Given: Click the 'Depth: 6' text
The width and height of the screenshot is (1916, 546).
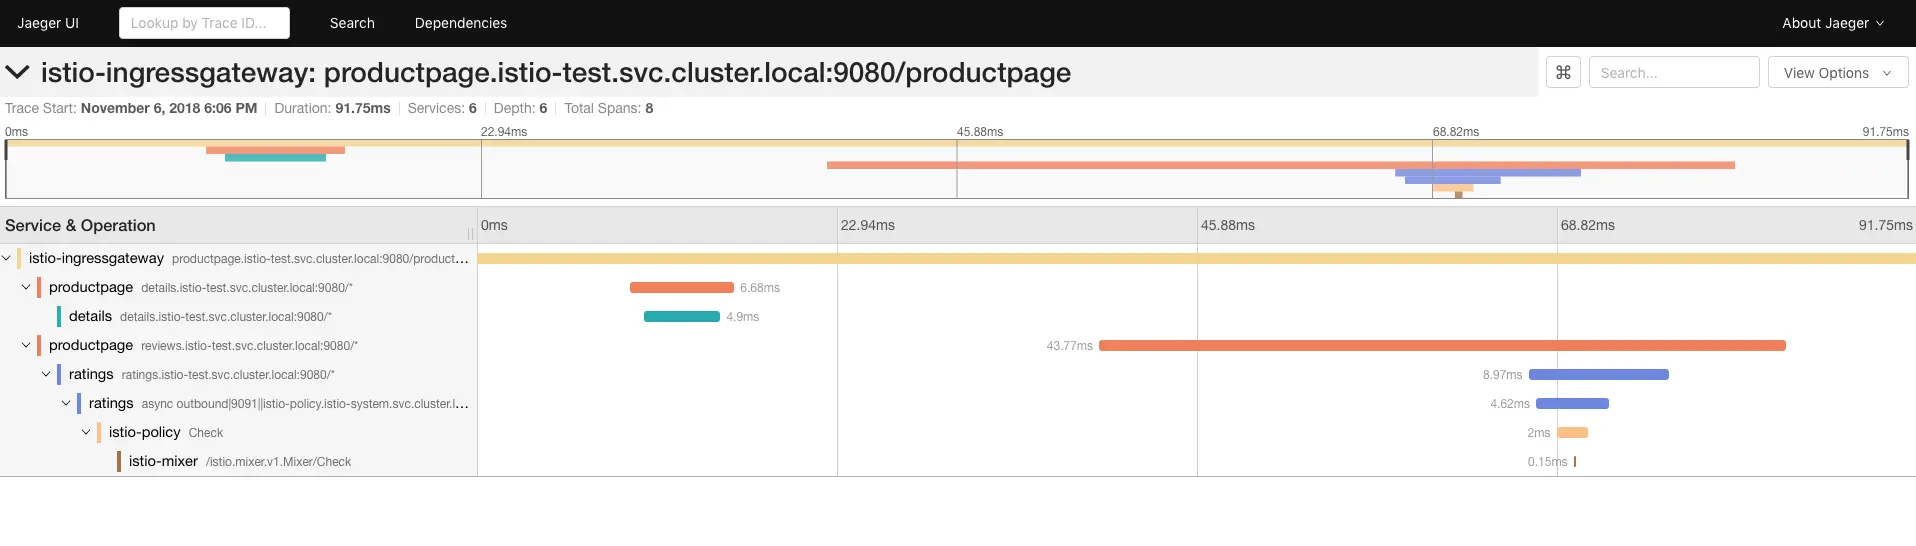Looking at the screenshot, I should [520, 108].
